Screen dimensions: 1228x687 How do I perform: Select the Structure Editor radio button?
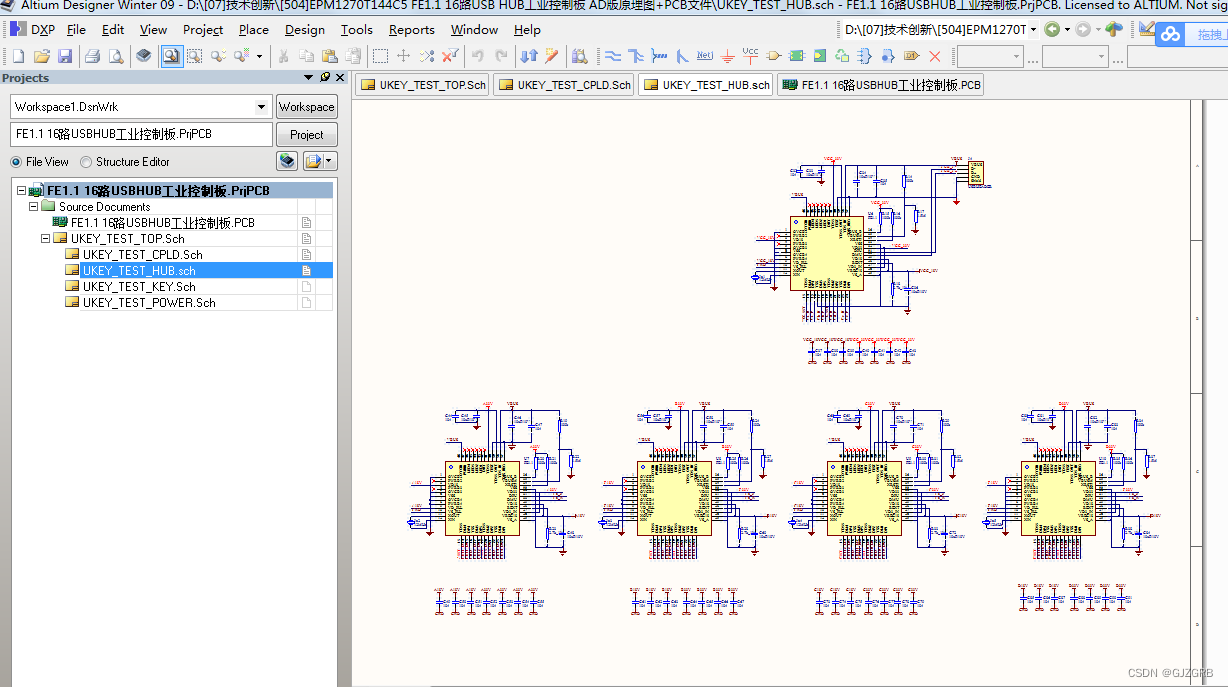click(87, 162)
